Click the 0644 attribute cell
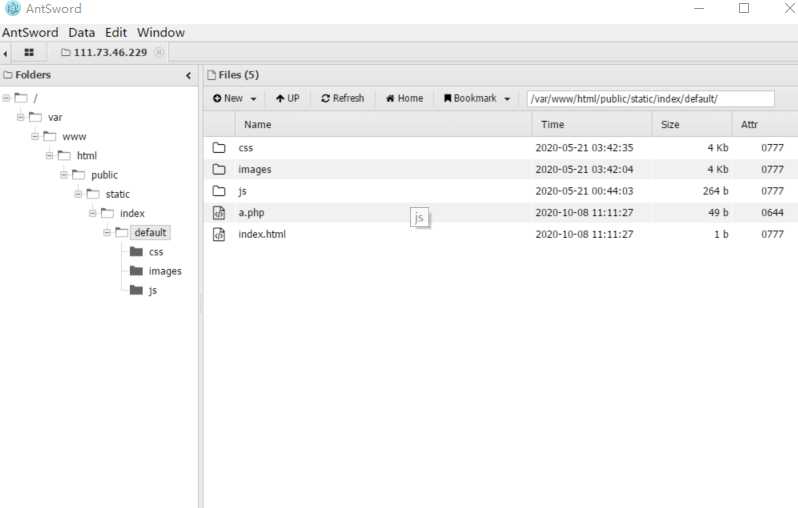 [x=772, y=213]
